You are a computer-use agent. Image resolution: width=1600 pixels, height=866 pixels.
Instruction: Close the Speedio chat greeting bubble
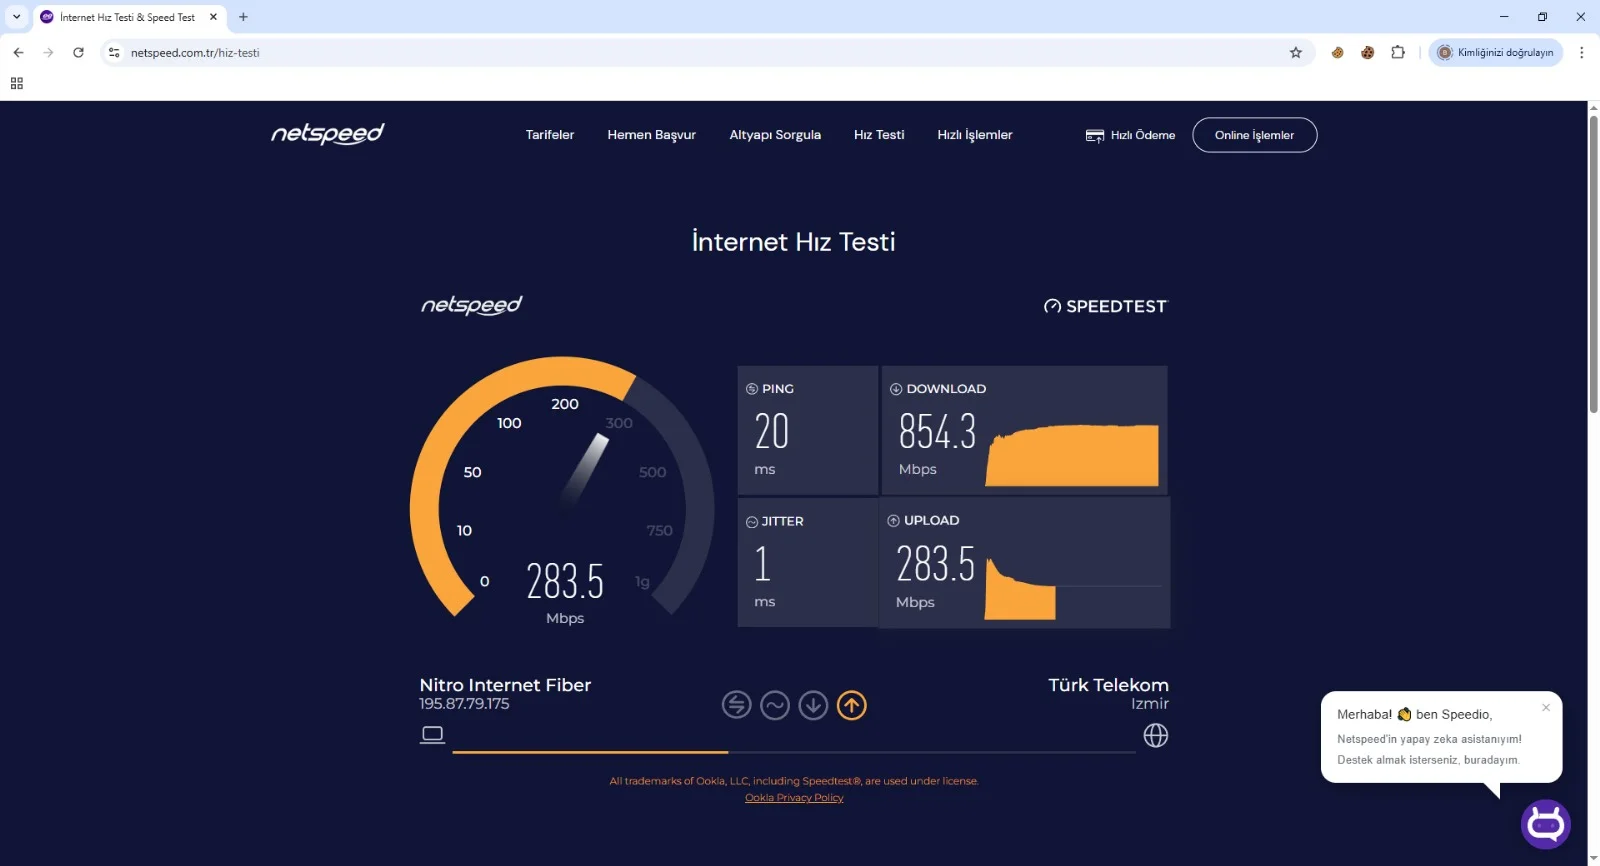coord(1546,707)
